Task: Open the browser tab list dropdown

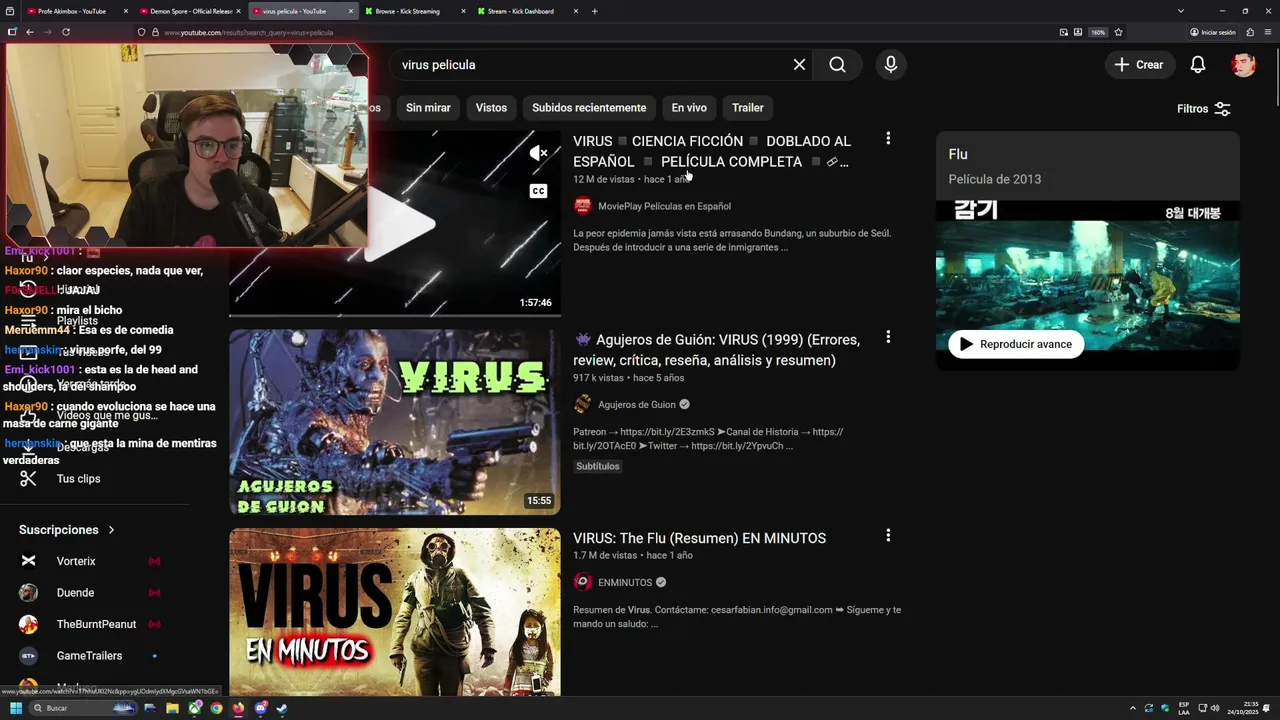Action: coord(1181,11)
